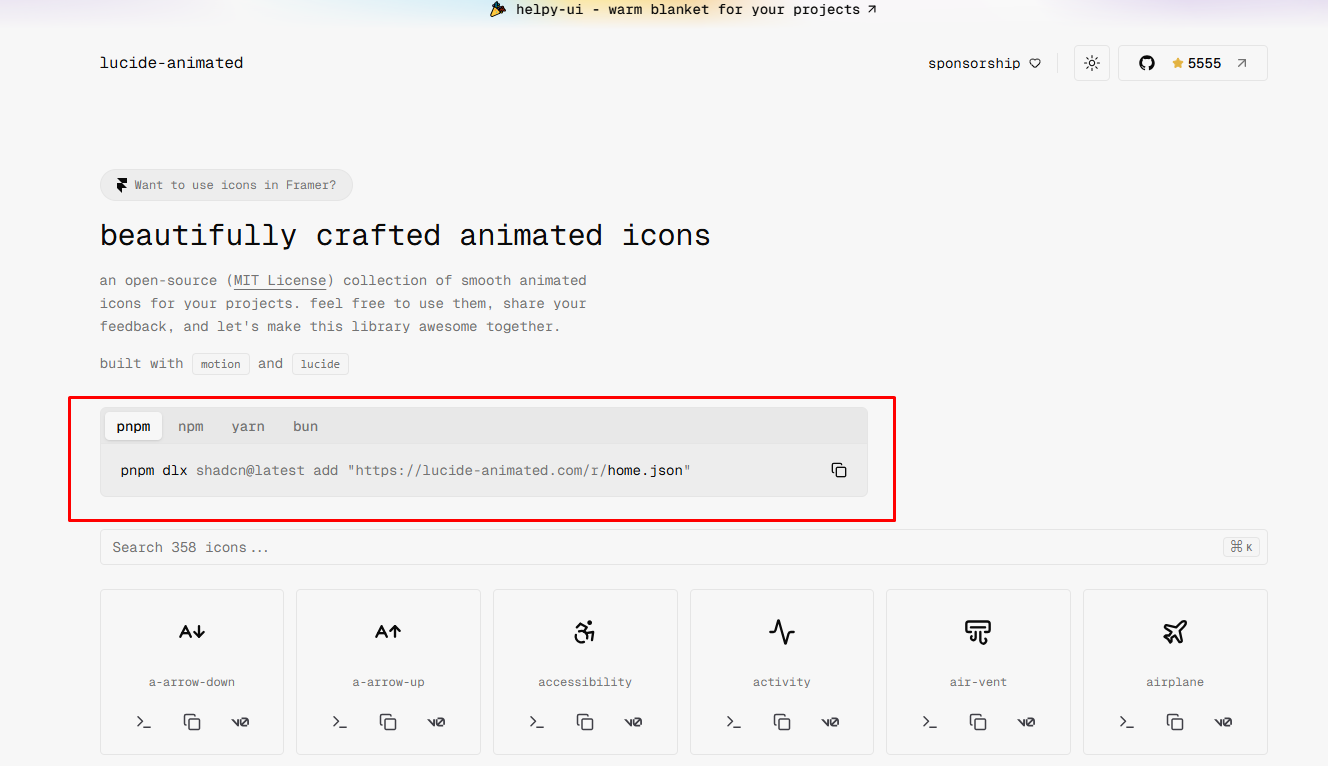Image resolution: width=1328 pixels, height=766 pixels.
Task: Toggle the light/dark theme sun button
Action: [1092, 63]
